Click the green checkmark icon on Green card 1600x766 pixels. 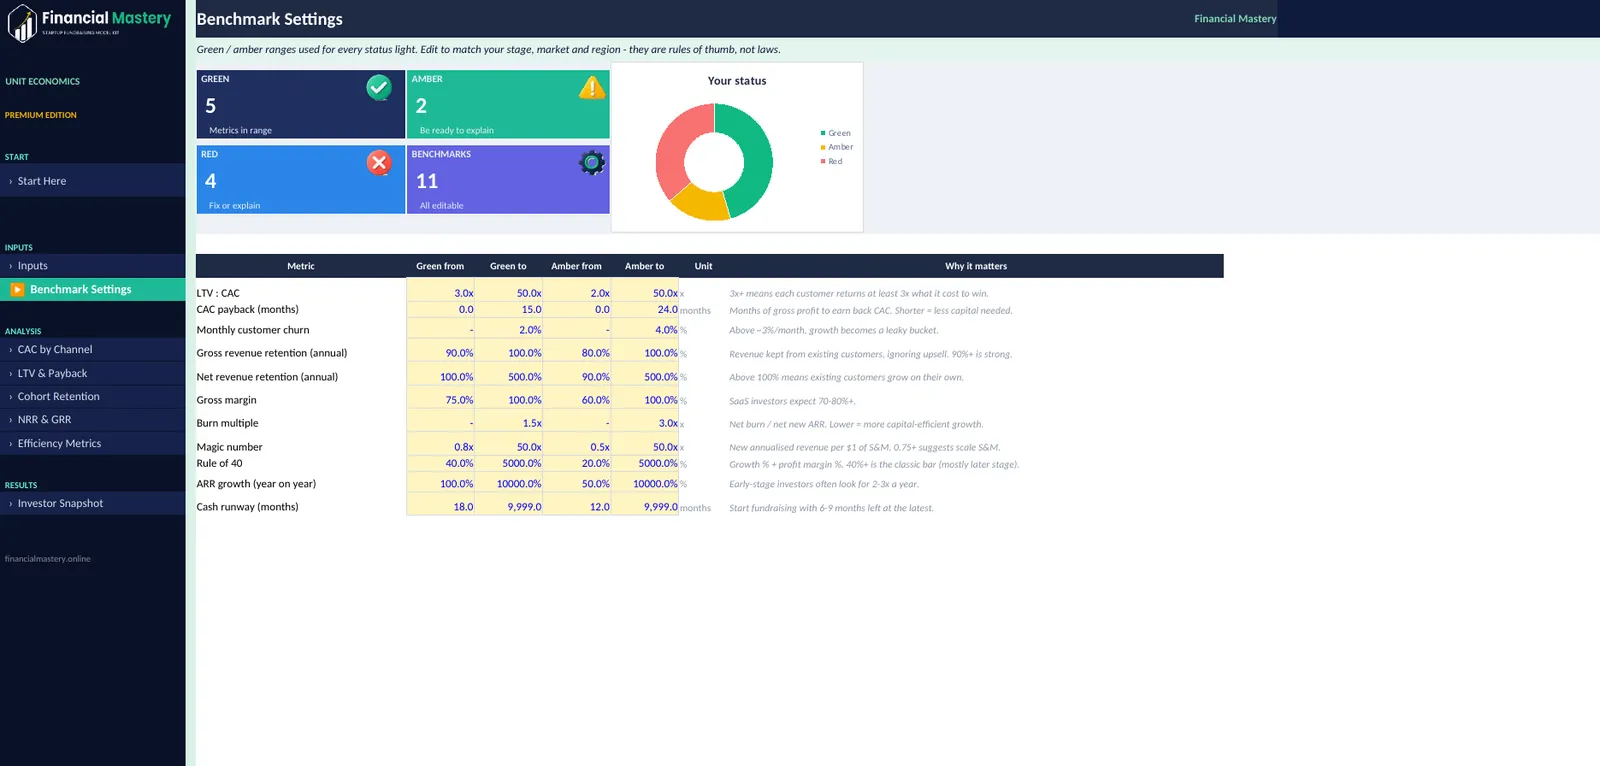[x=379, y=88]
